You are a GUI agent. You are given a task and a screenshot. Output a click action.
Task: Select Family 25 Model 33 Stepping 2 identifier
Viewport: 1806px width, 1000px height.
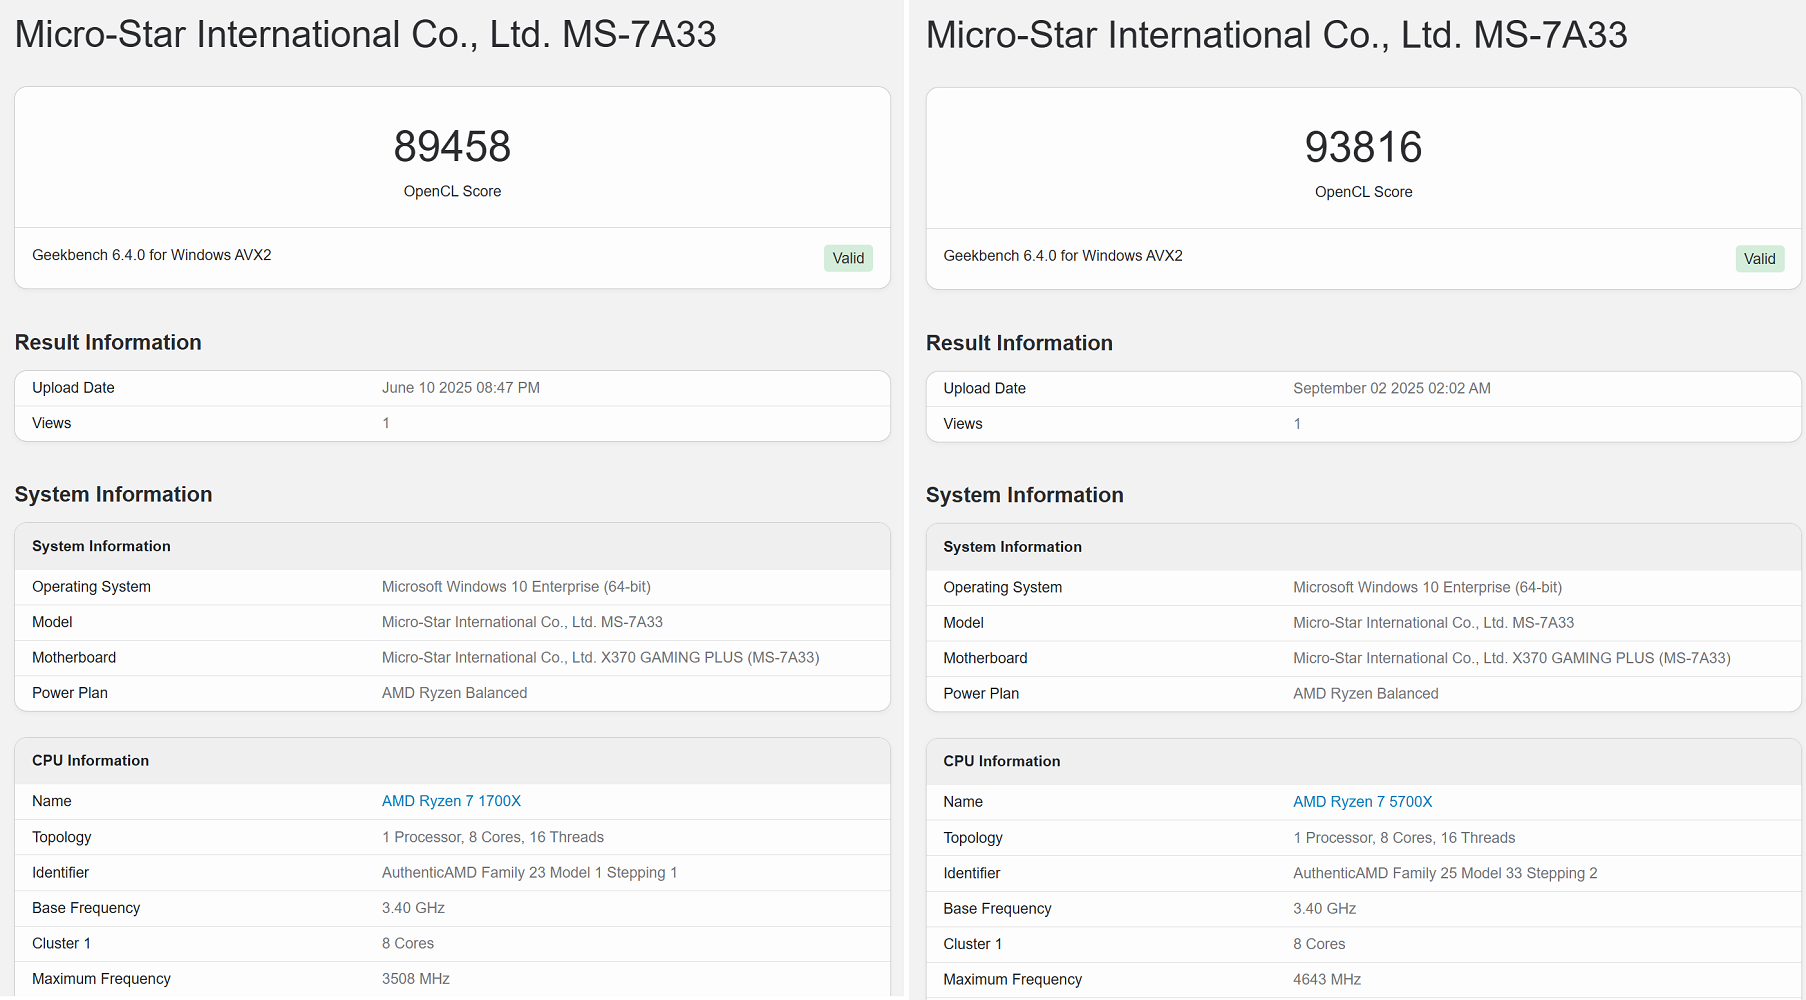(1445, 874)
